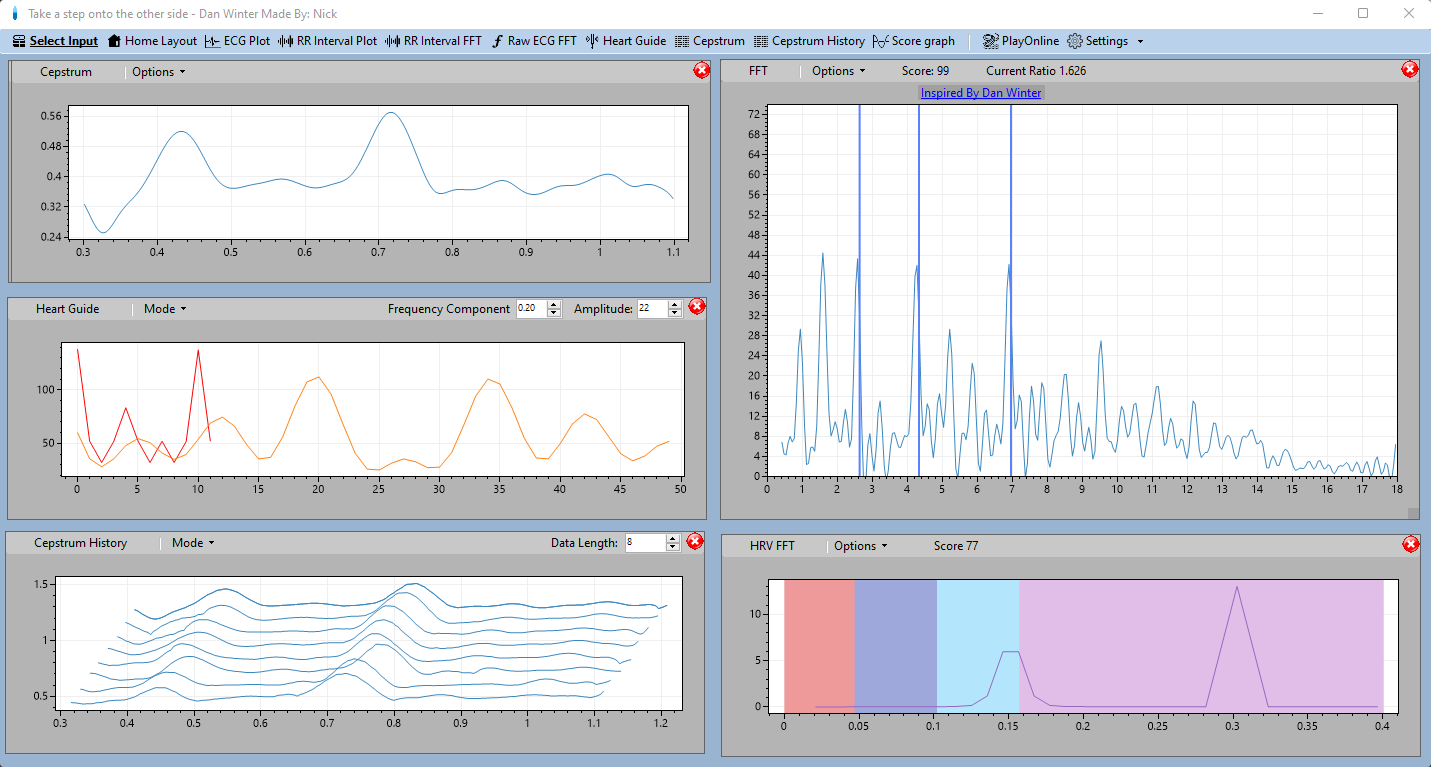Open the Select Input toolbar item

(56, 41)
